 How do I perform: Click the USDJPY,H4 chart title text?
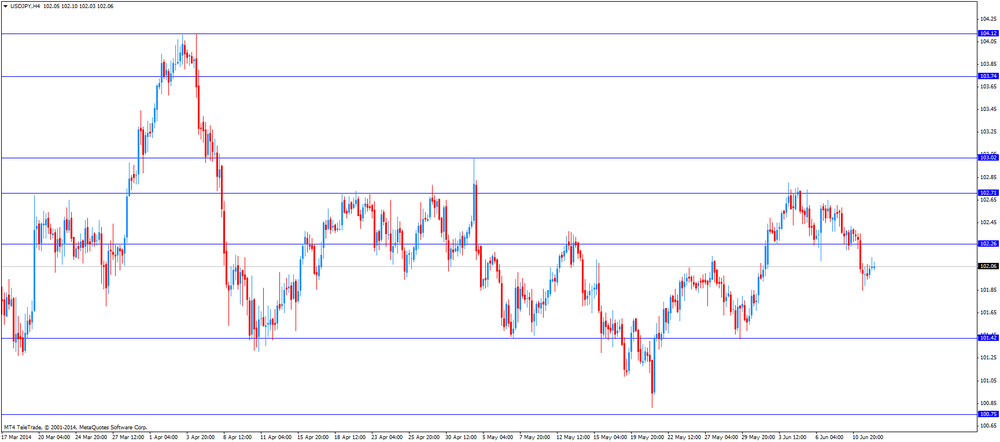(x=25, y=5)
